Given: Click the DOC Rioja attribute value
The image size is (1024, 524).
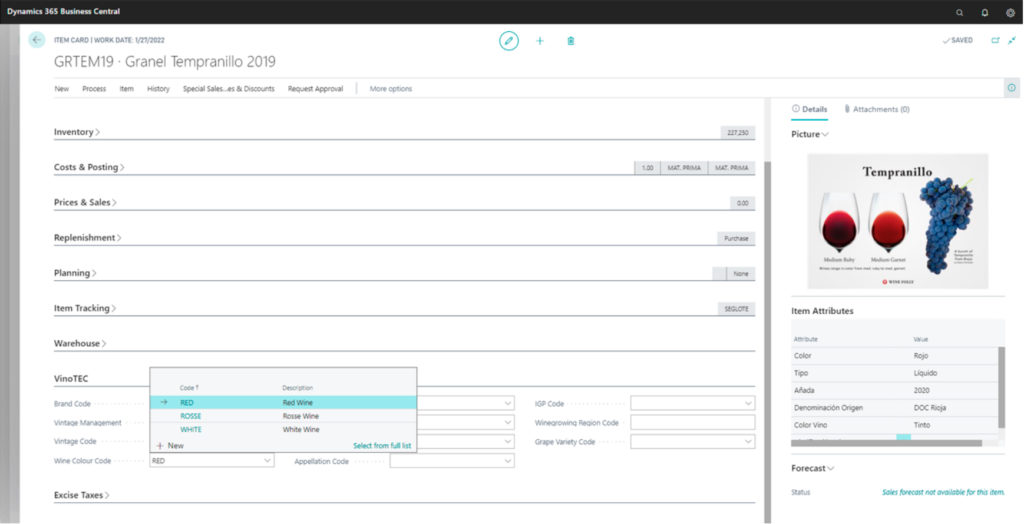Looking at the screenshot, I should (930, 408).
